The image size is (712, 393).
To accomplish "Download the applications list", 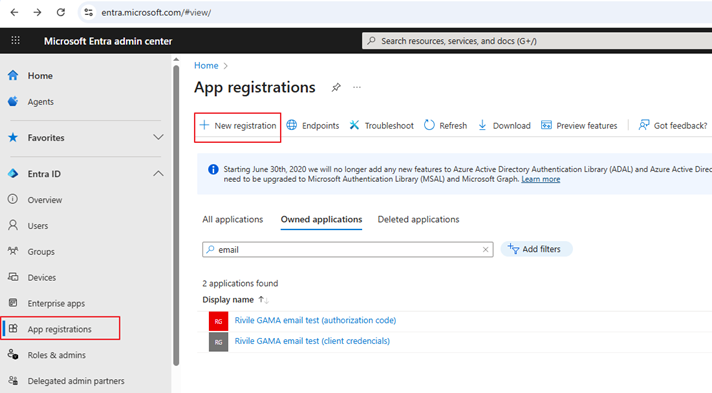I will [504, 125].
